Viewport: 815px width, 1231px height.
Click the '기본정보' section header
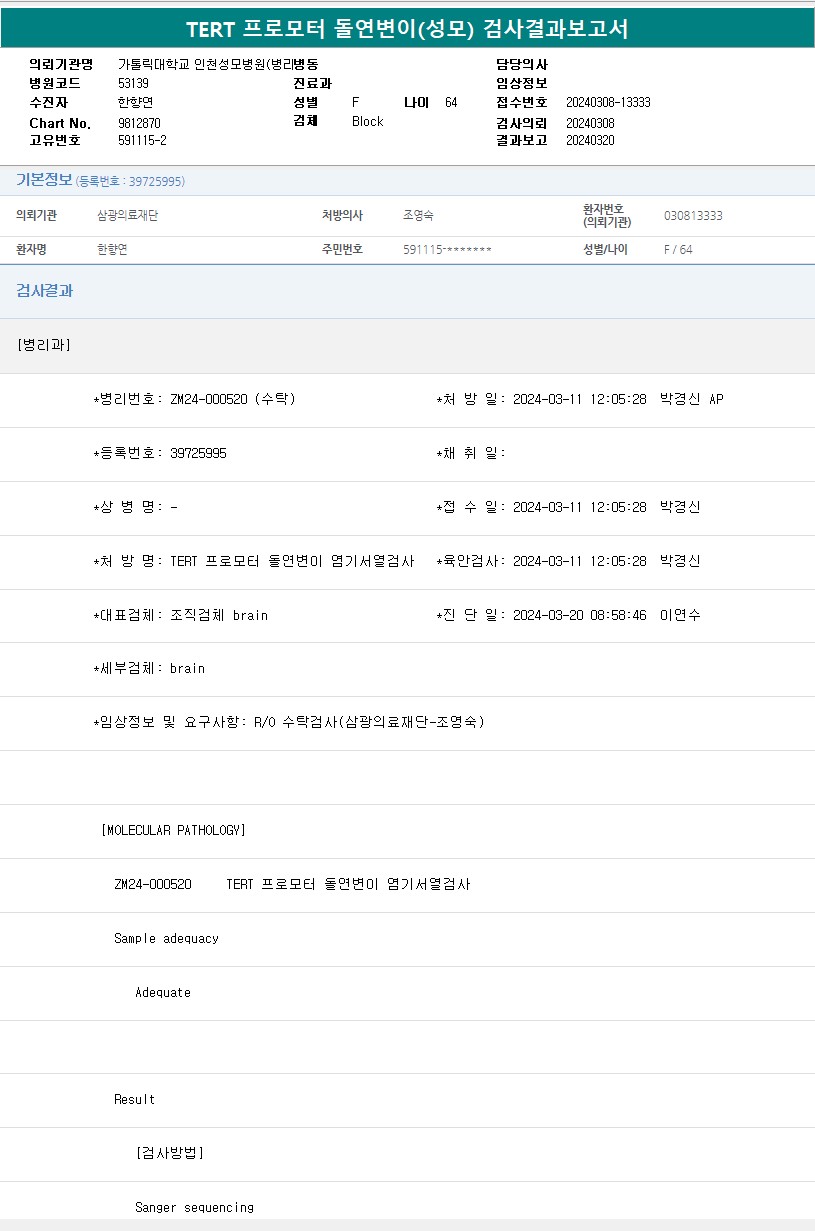coord(44,180)
